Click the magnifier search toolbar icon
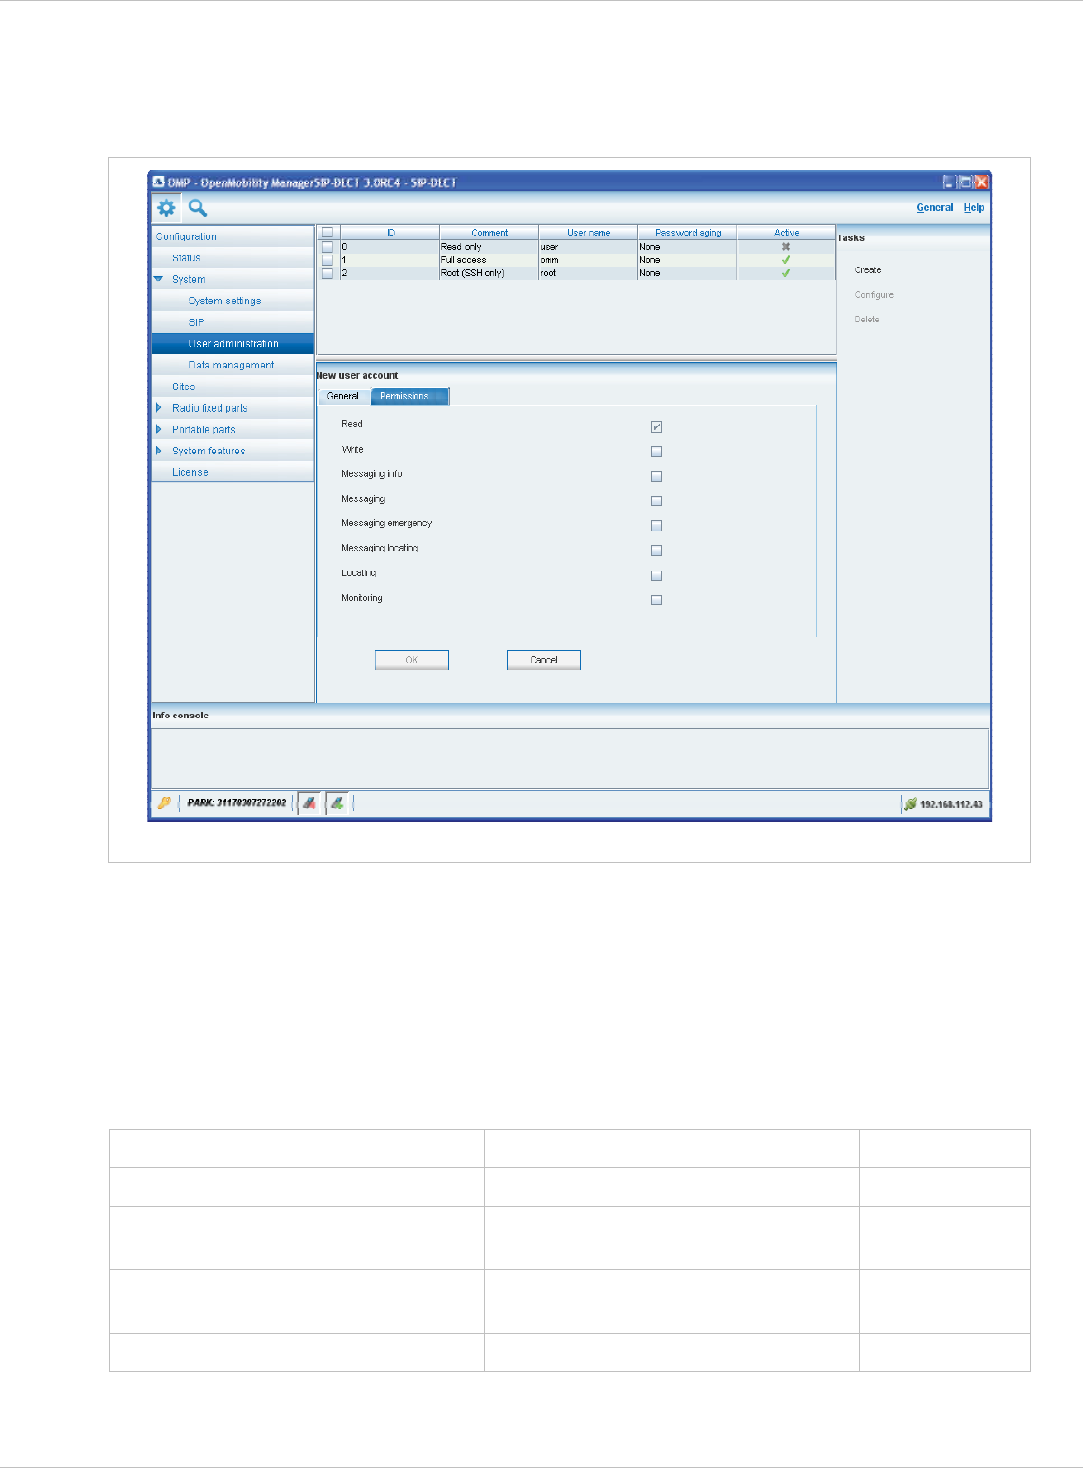The width and height of the screenshot is (1083, 1468). tap(198, 208)
